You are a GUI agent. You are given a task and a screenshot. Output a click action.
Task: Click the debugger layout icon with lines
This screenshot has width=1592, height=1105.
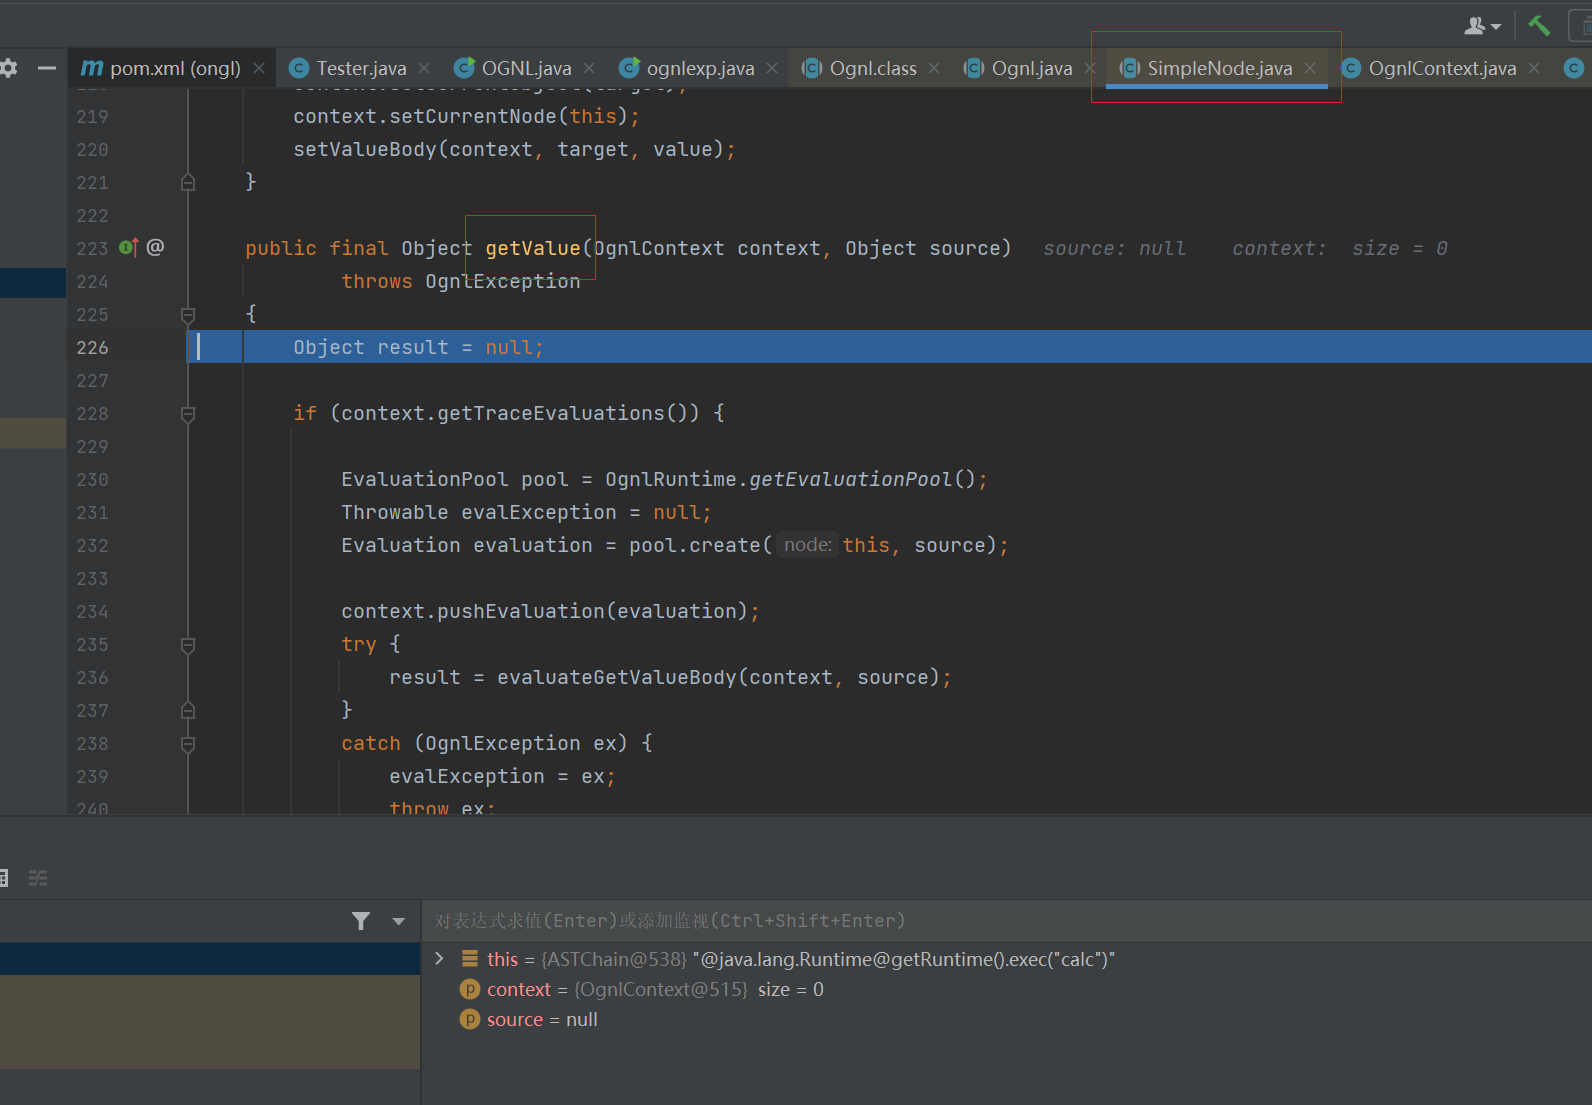pyautogui.click(x=38, y=878)
